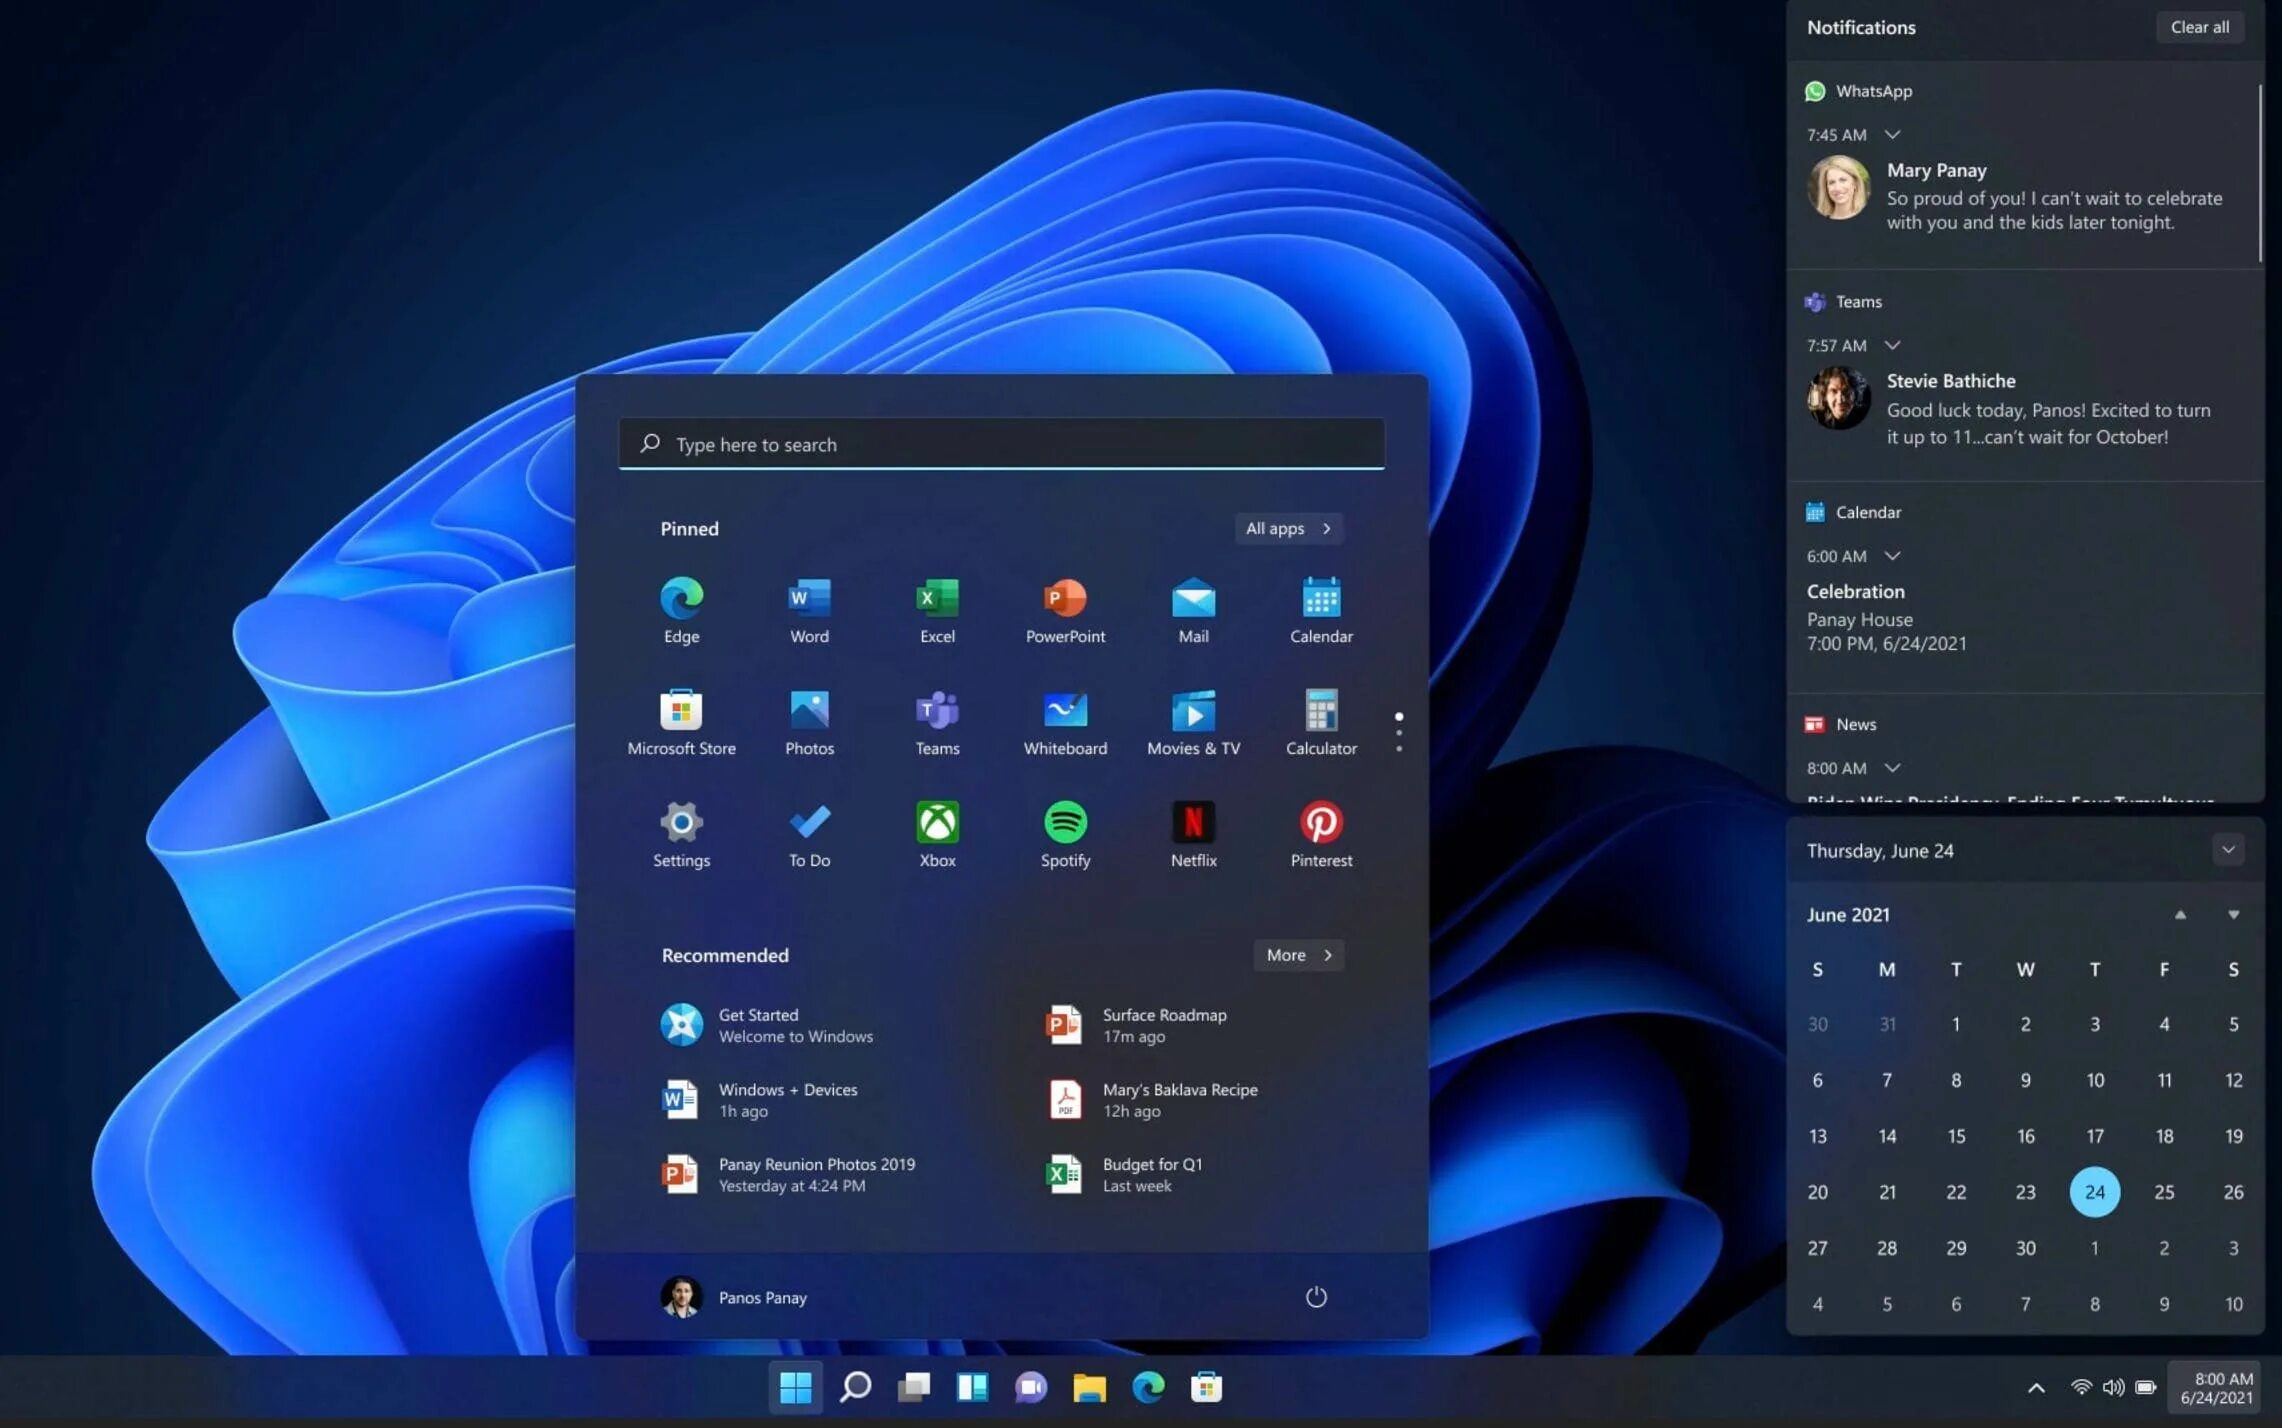The width and height of the screenshot is (2282, 1428).
Task: Clear all notifications
Action: point(2199,27)
